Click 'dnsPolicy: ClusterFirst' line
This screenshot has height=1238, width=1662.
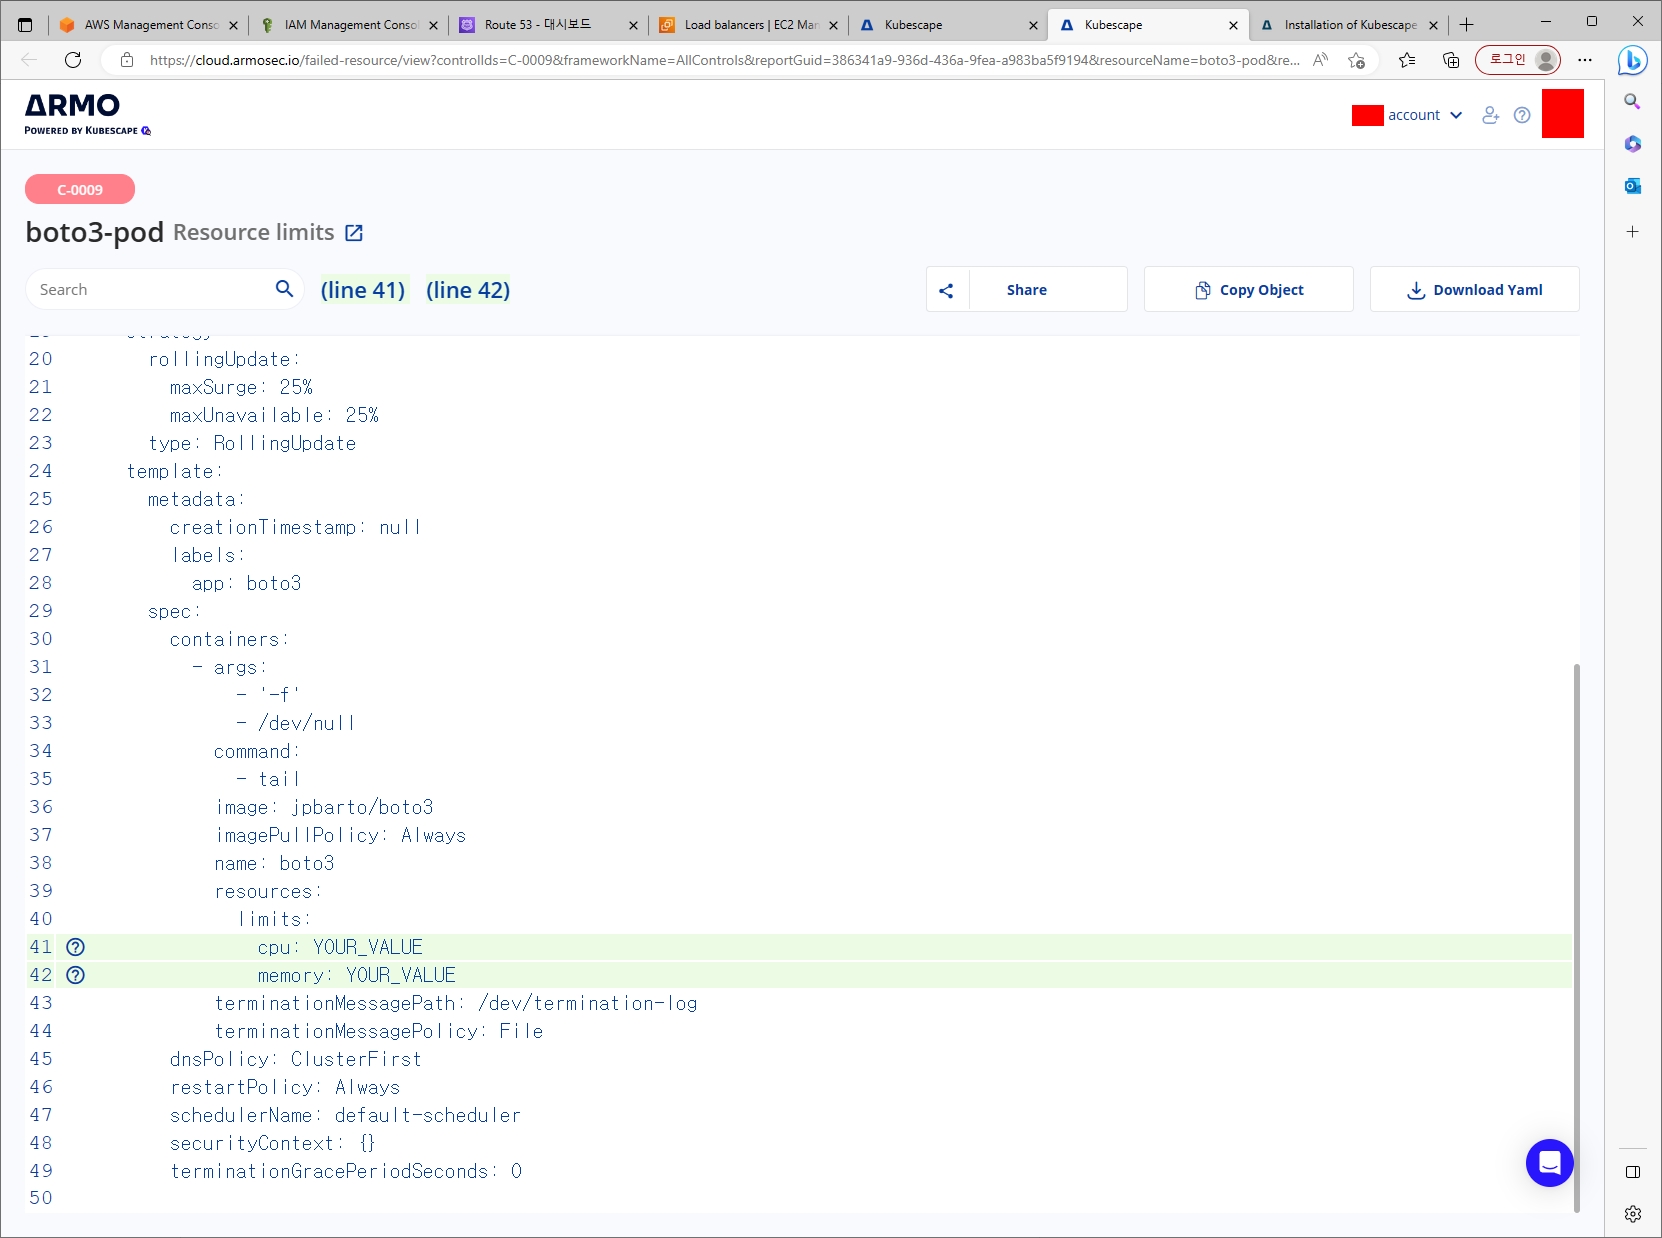(x=296, y=1059)
